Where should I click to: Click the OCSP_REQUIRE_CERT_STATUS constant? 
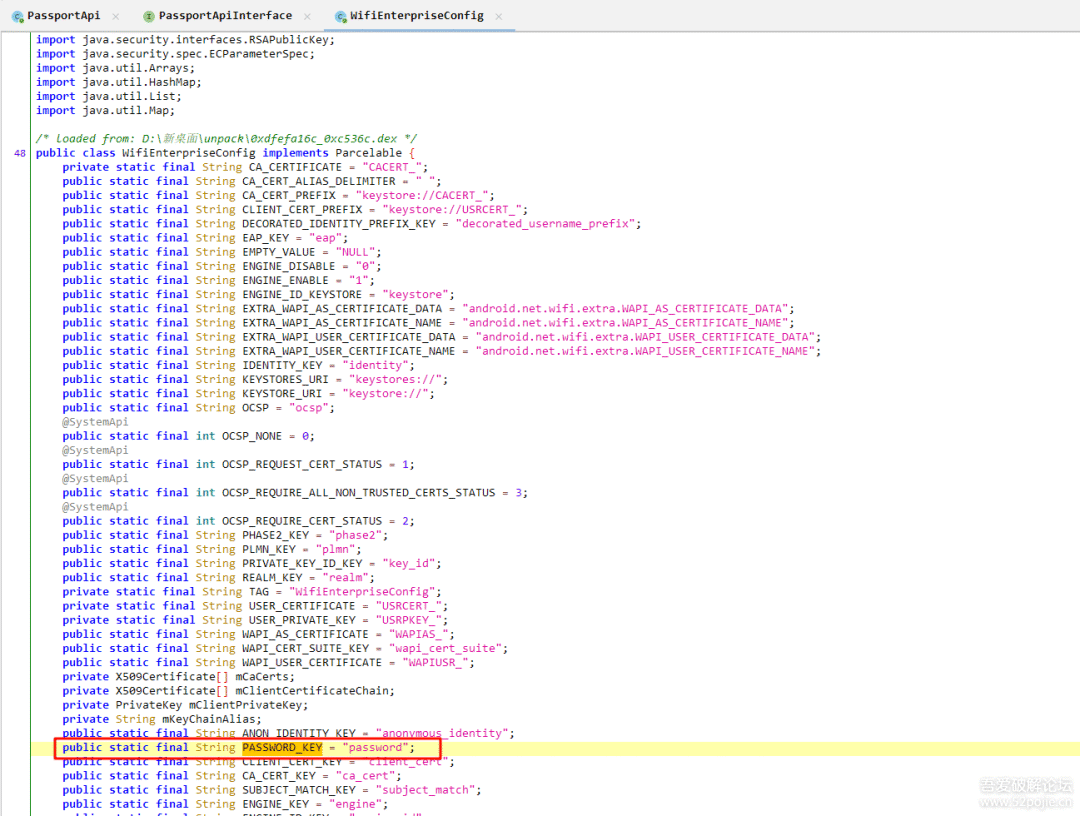coord(302,521)
